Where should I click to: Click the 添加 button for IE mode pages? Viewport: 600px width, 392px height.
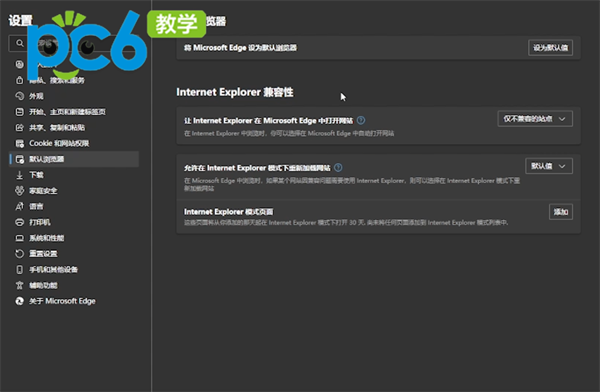coord(561,212)
